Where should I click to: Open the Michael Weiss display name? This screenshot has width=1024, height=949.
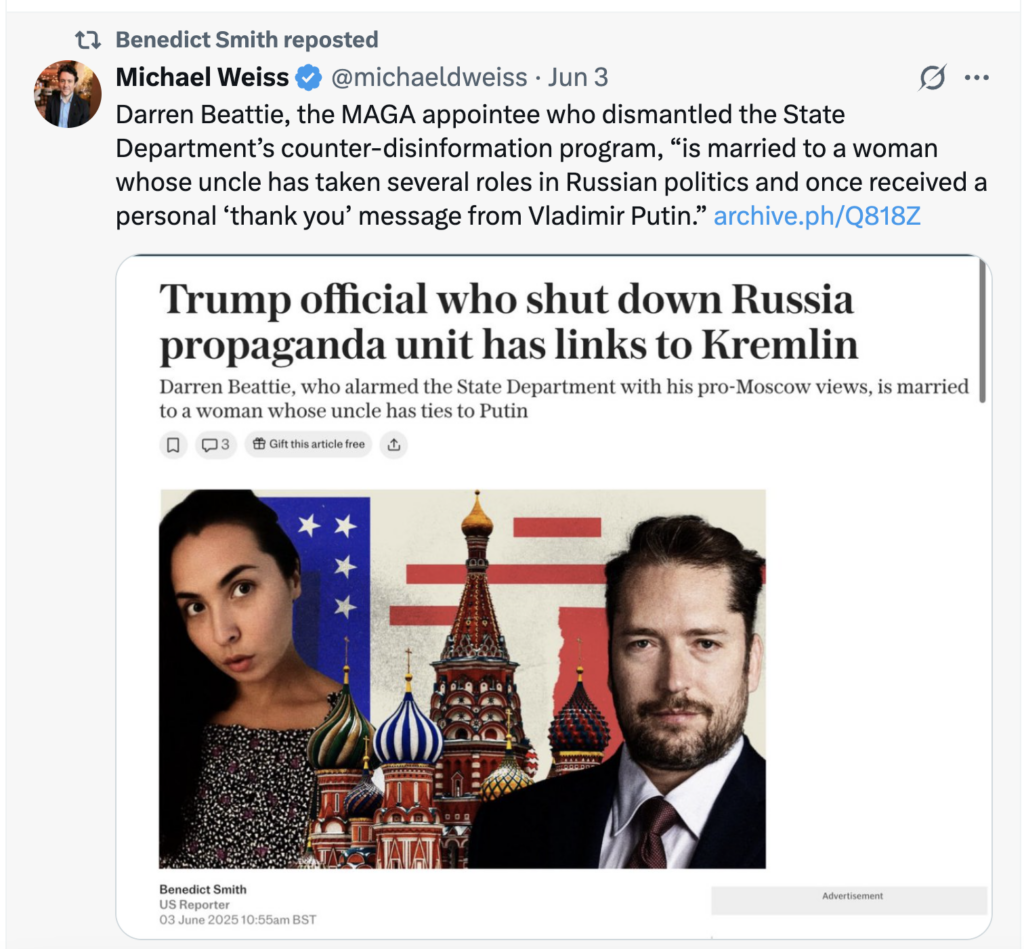202,77
